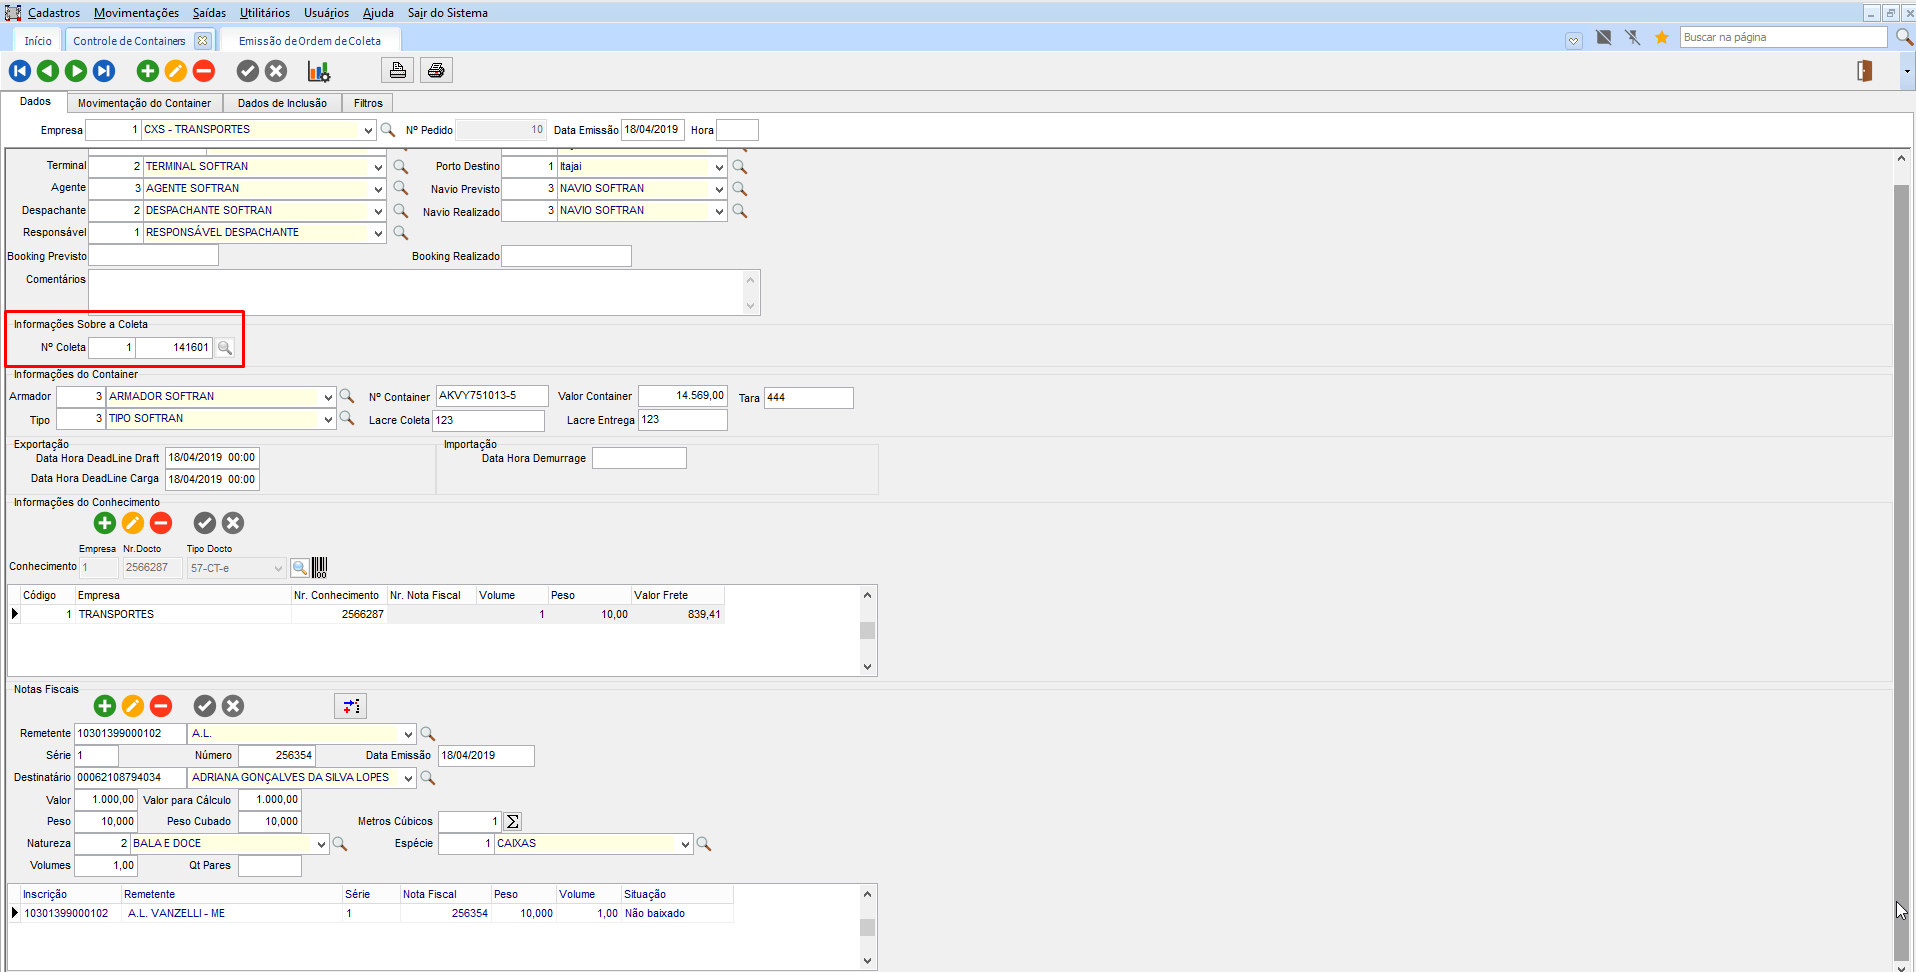Screen dimensions: 1916x972
Task: Expand the Terminal dropdown
Action: pos(378,167)
